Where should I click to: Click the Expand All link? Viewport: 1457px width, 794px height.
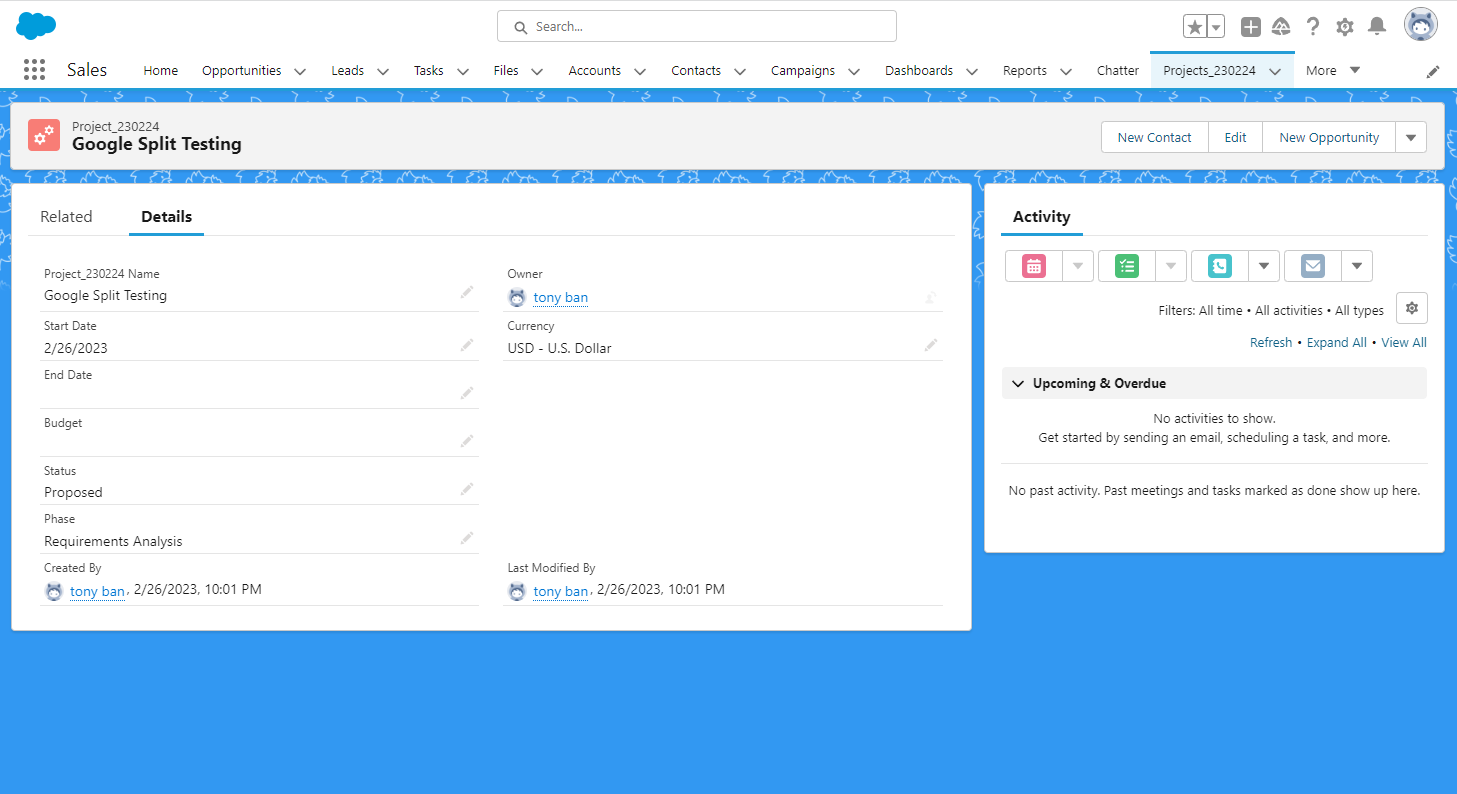(x=1337, y=342)
